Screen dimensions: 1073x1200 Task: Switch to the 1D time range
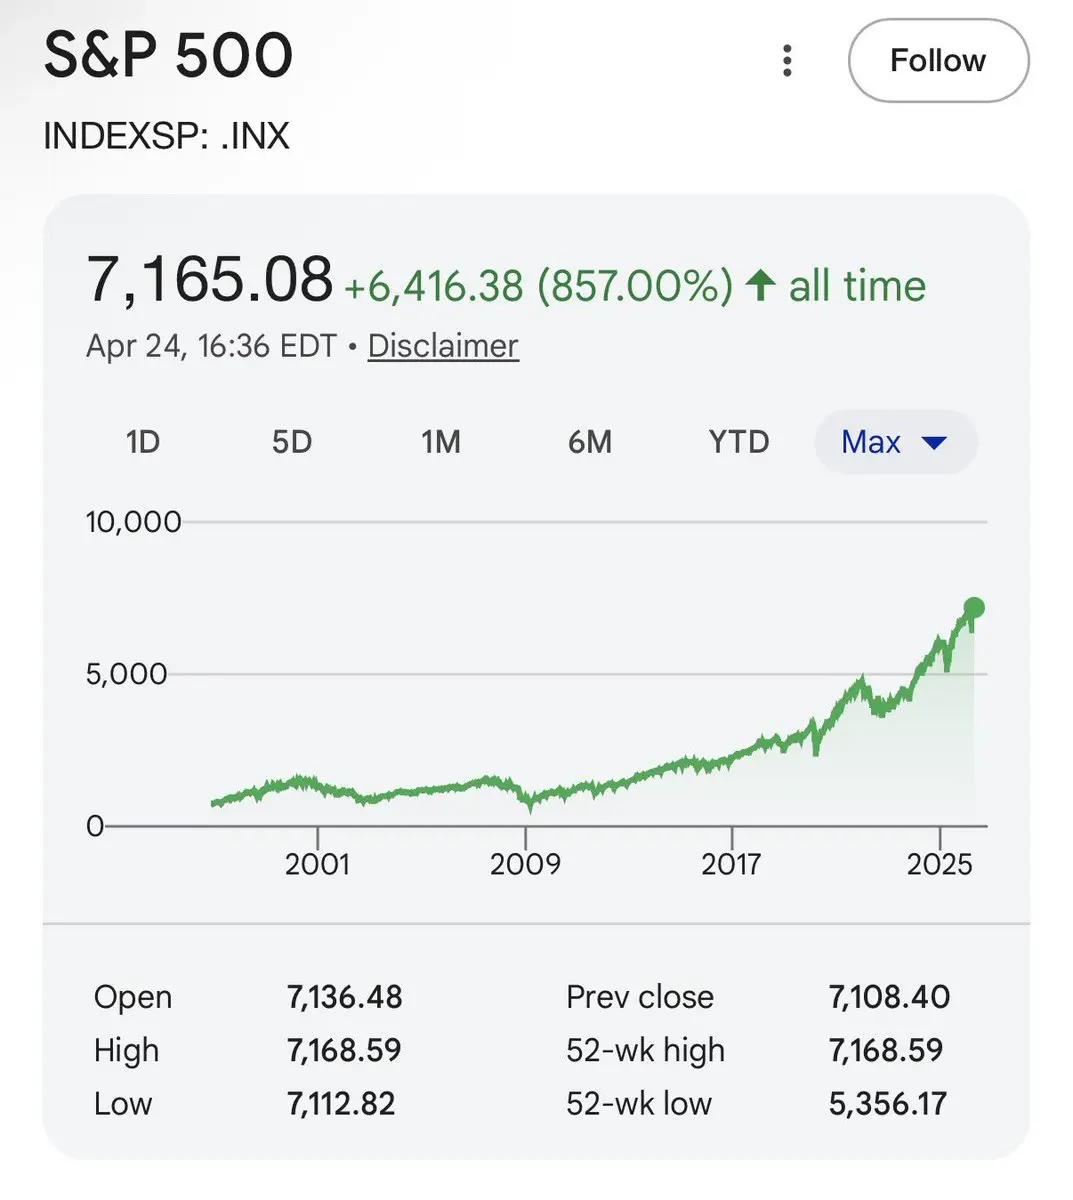[x=143, y=442]
